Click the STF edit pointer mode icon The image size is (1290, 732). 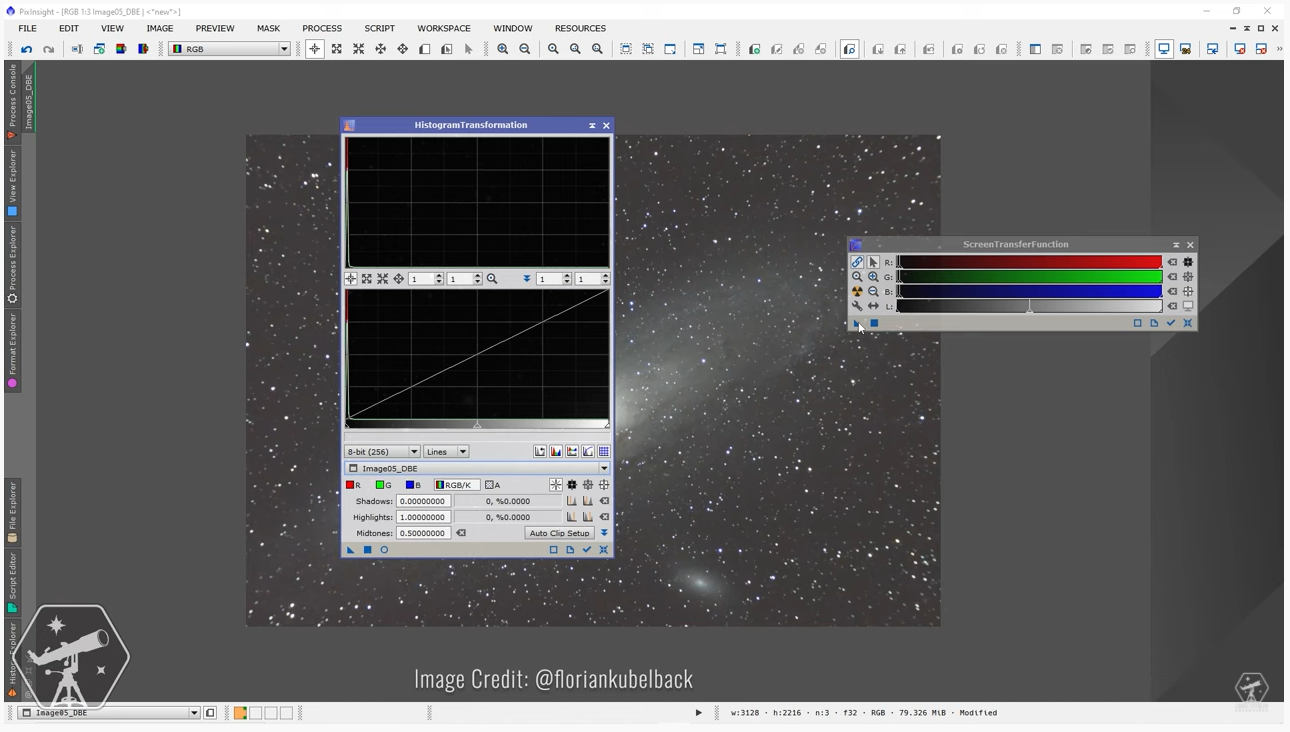point(873,262)
